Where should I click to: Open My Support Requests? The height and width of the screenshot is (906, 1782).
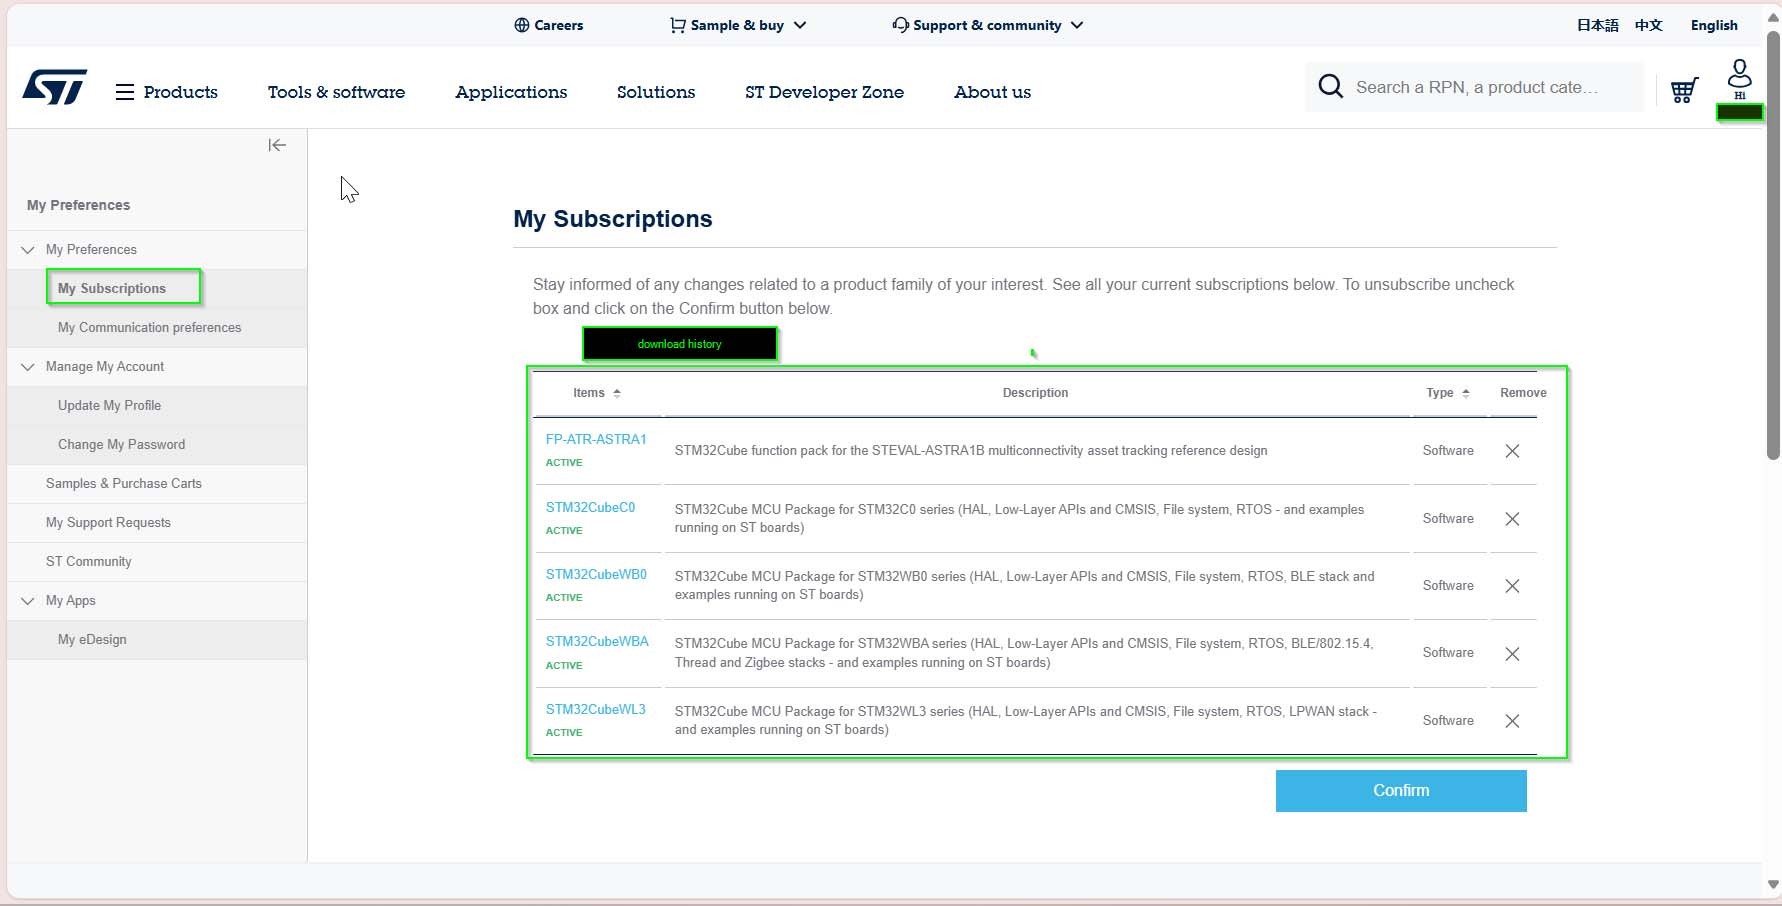pyautogui.click(x=108, y=522)
